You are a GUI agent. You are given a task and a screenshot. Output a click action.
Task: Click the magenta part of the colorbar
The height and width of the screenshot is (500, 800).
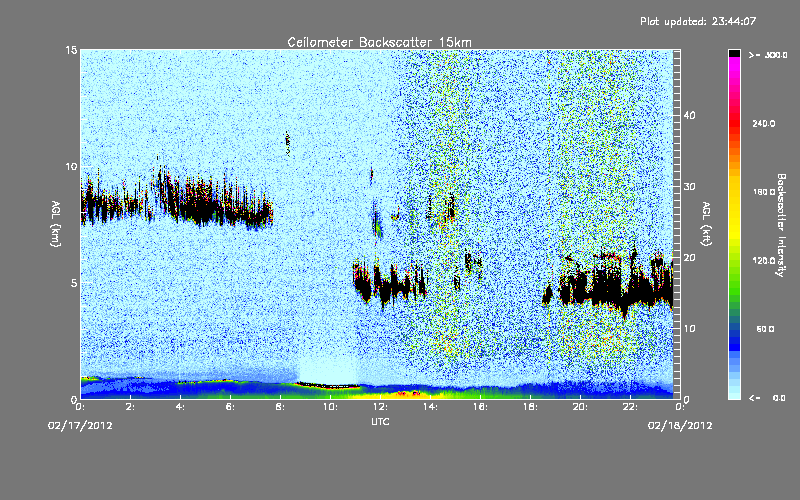point(734,66)
